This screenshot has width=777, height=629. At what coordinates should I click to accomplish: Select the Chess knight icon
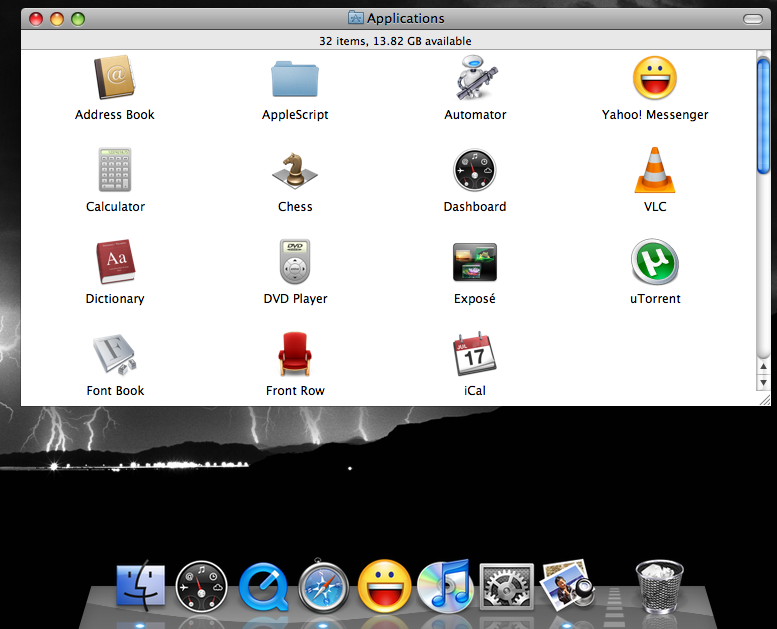pos(295,171)
